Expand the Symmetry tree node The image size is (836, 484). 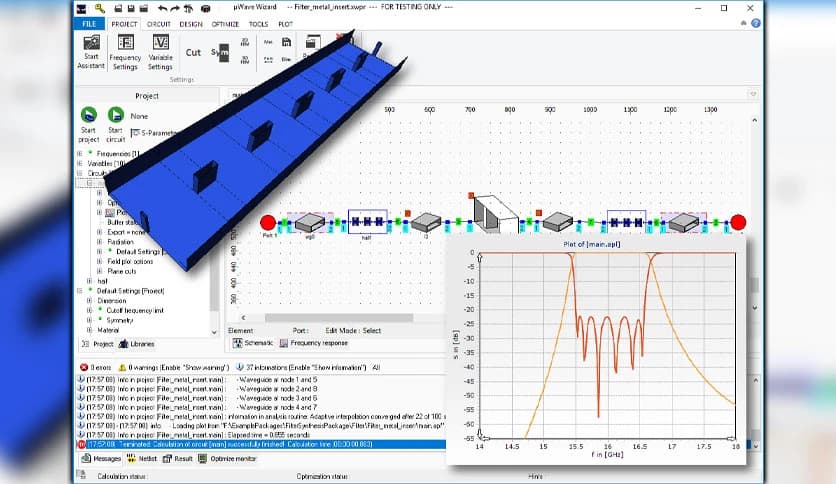[89, 320]
